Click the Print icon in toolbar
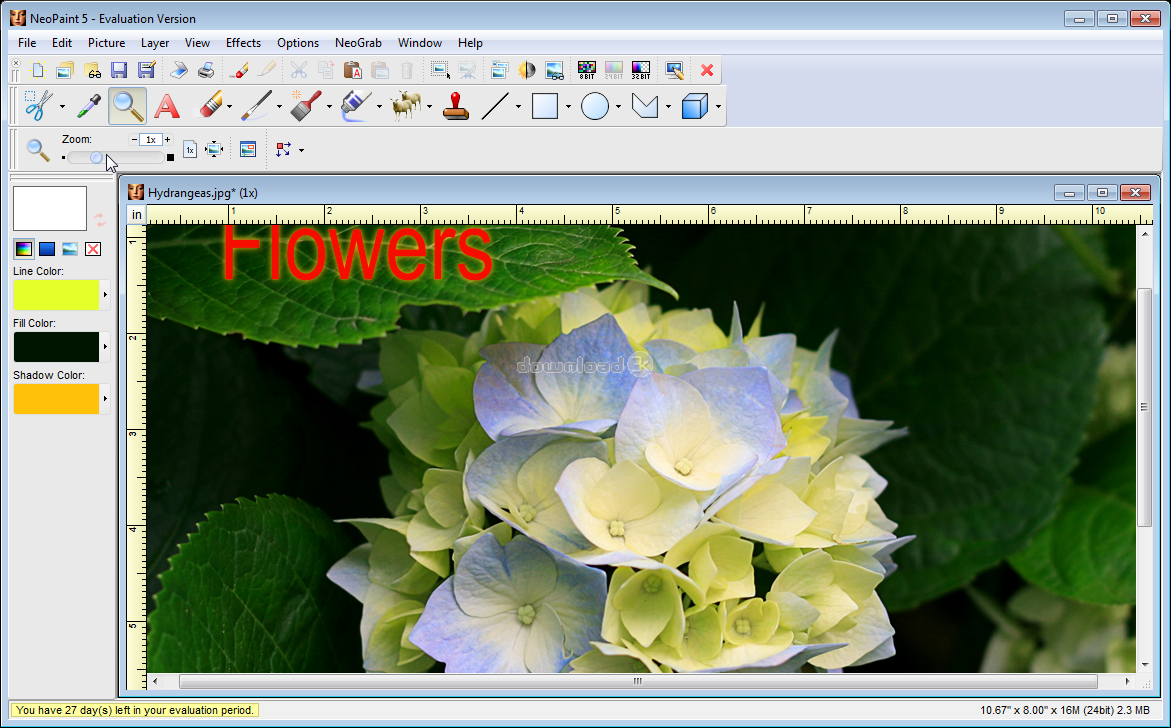The width and height of the screenshot is (1171, 728). click(205, 70)
